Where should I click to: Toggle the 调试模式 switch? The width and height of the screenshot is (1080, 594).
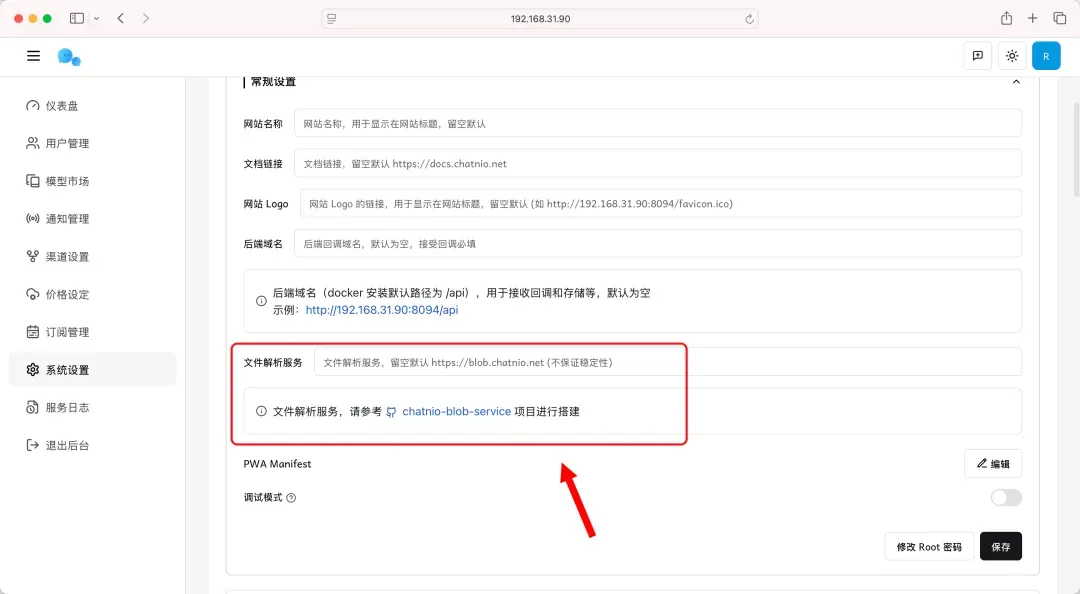pyautogui.click(x=1006, y=498)
